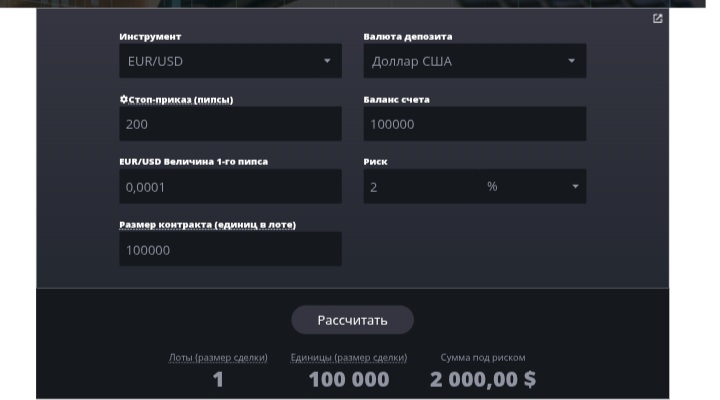Click Лоты (размер сделки) label
Screen dimensions: 720x400
coord(218,357)
